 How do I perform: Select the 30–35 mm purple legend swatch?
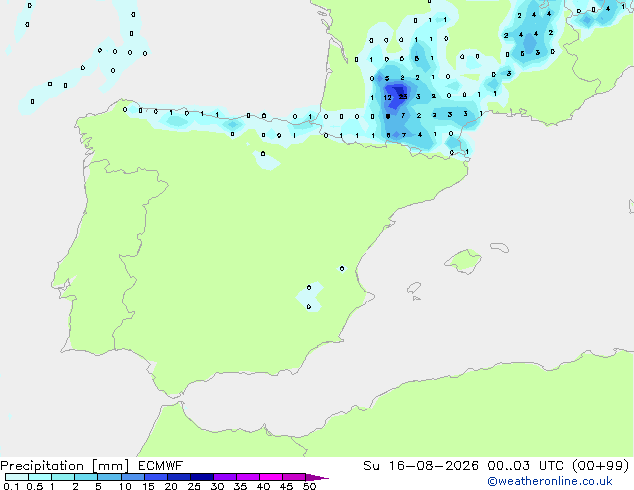(x=225, y=477)
